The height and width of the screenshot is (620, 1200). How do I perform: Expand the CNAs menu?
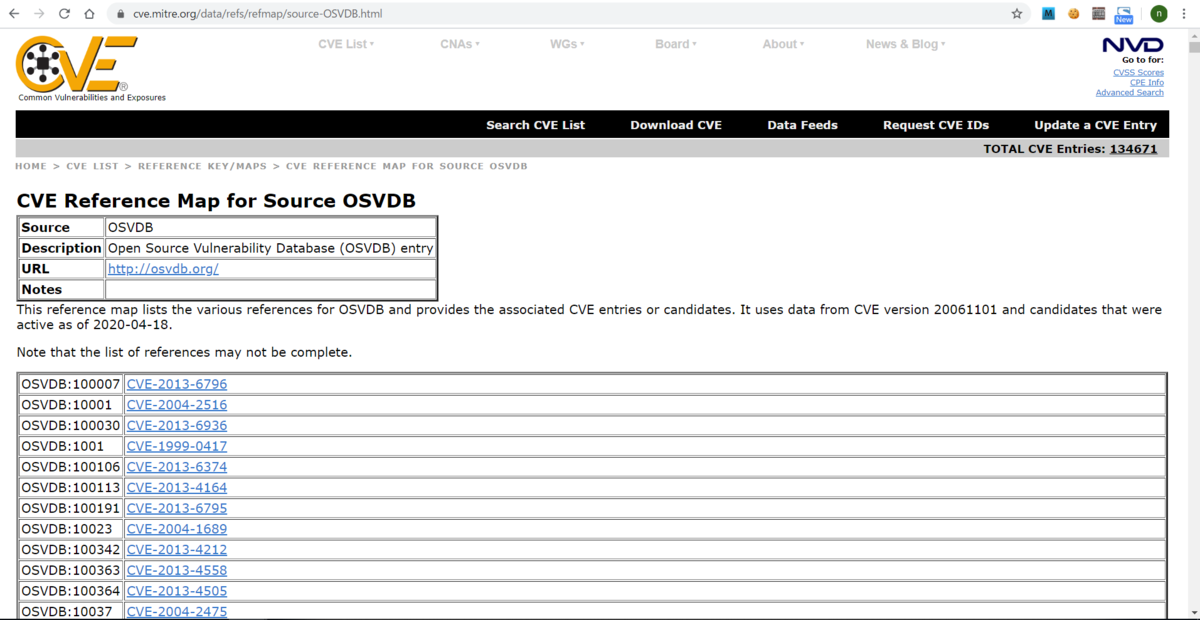point(460,44)
